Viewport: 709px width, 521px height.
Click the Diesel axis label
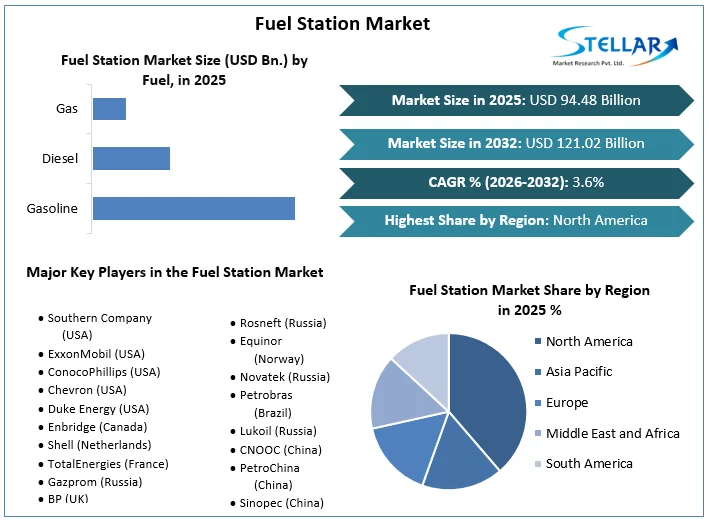pos(60,159)
